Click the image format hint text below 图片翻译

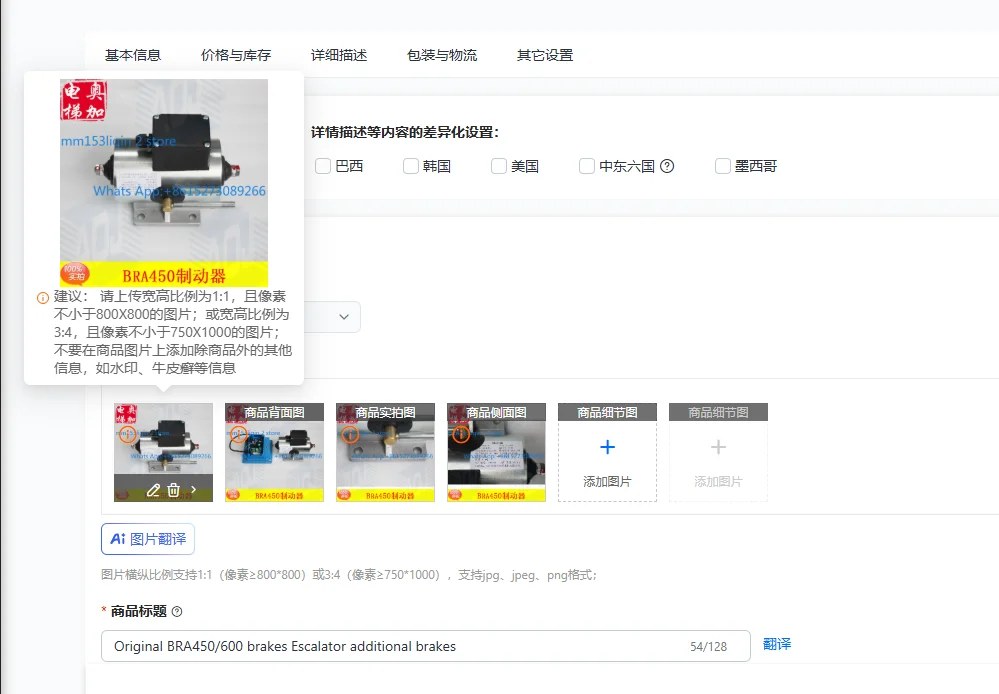click(349, 575)
